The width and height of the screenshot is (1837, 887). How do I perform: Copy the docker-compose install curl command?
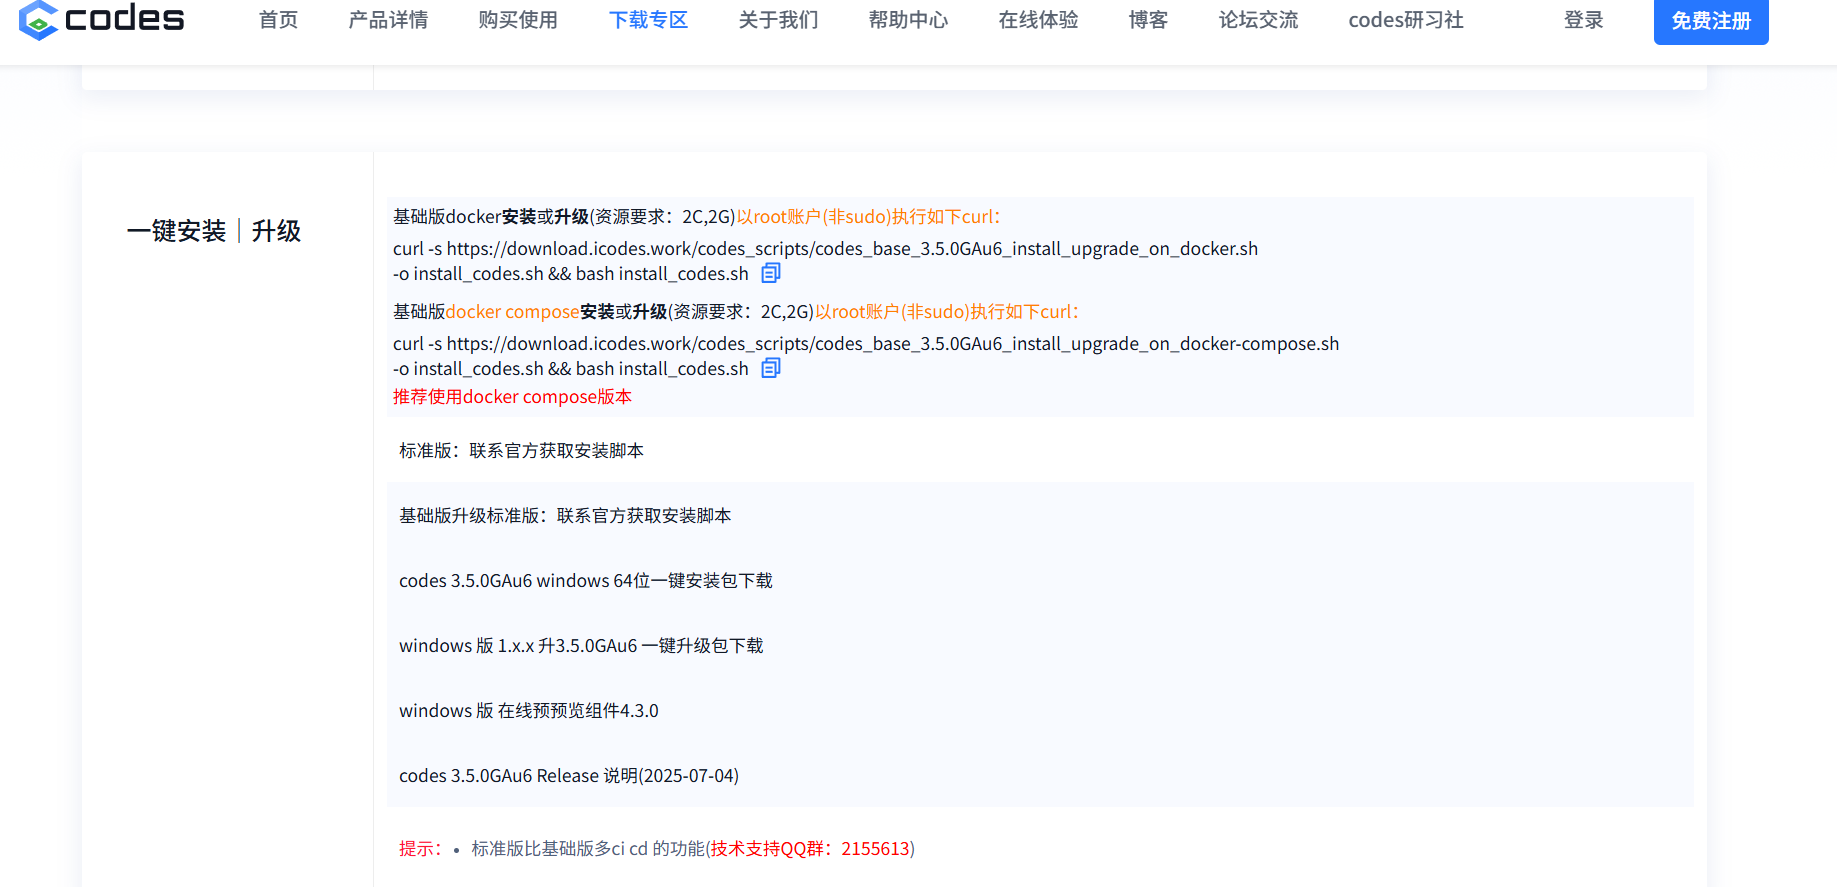tap(771, 368)
